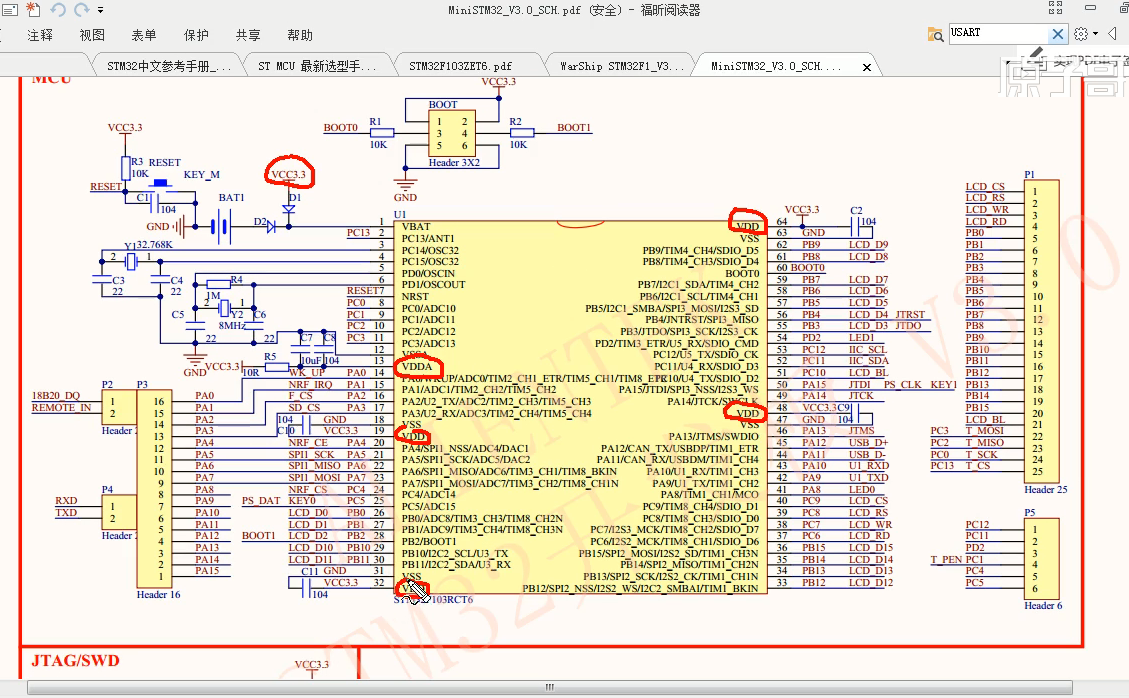
Task: Click the 'TXD' label at header P4
Action: (x=66, y=513)
